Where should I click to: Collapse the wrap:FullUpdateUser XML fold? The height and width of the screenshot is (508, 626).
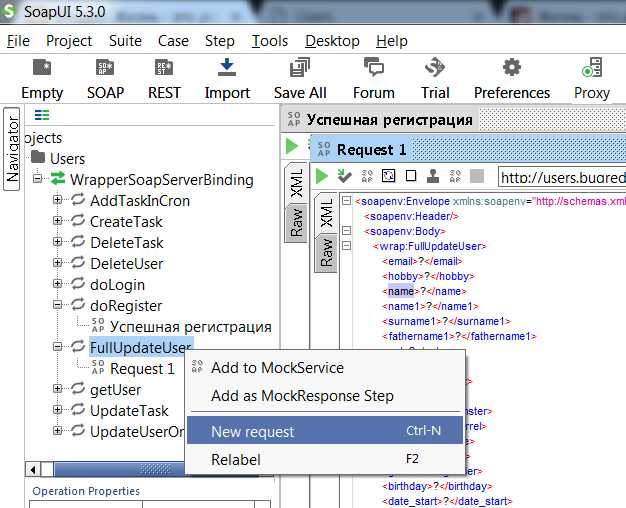(347, 246)
